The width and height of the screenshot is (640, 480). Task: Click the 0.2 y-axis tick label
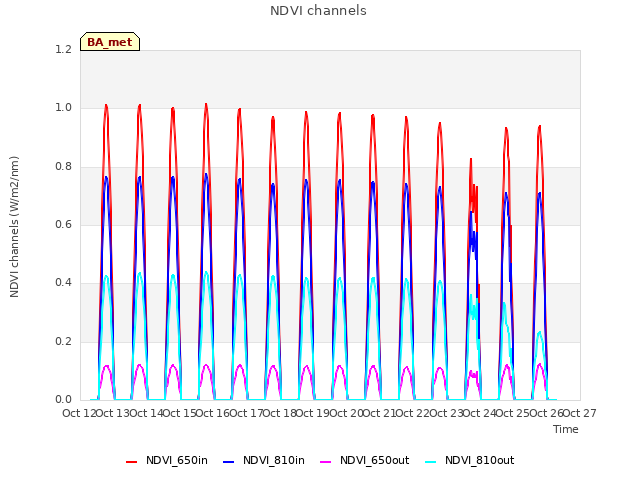(x=63, y=341)
